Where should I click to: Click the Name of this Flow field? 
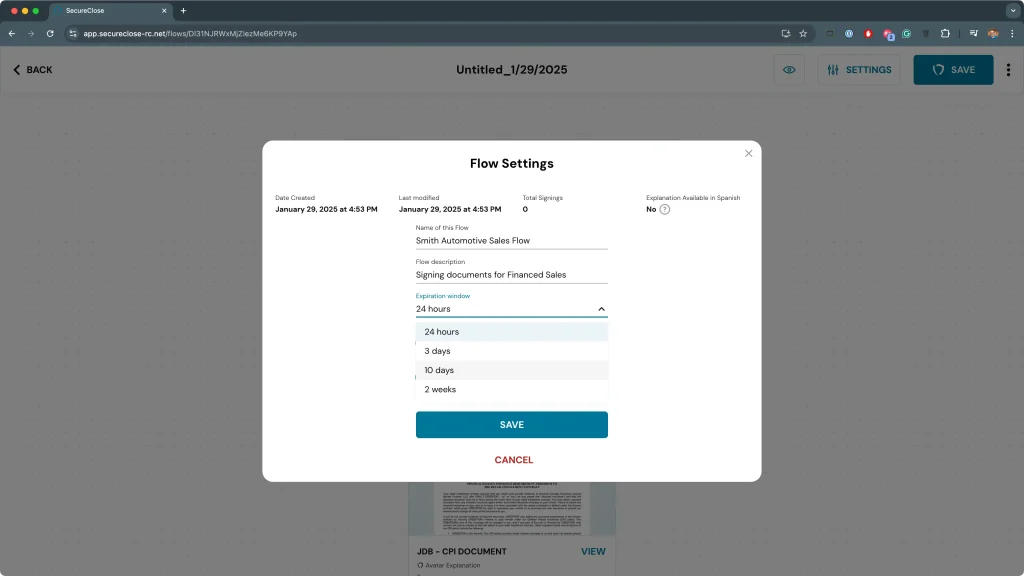pos(511,240)
